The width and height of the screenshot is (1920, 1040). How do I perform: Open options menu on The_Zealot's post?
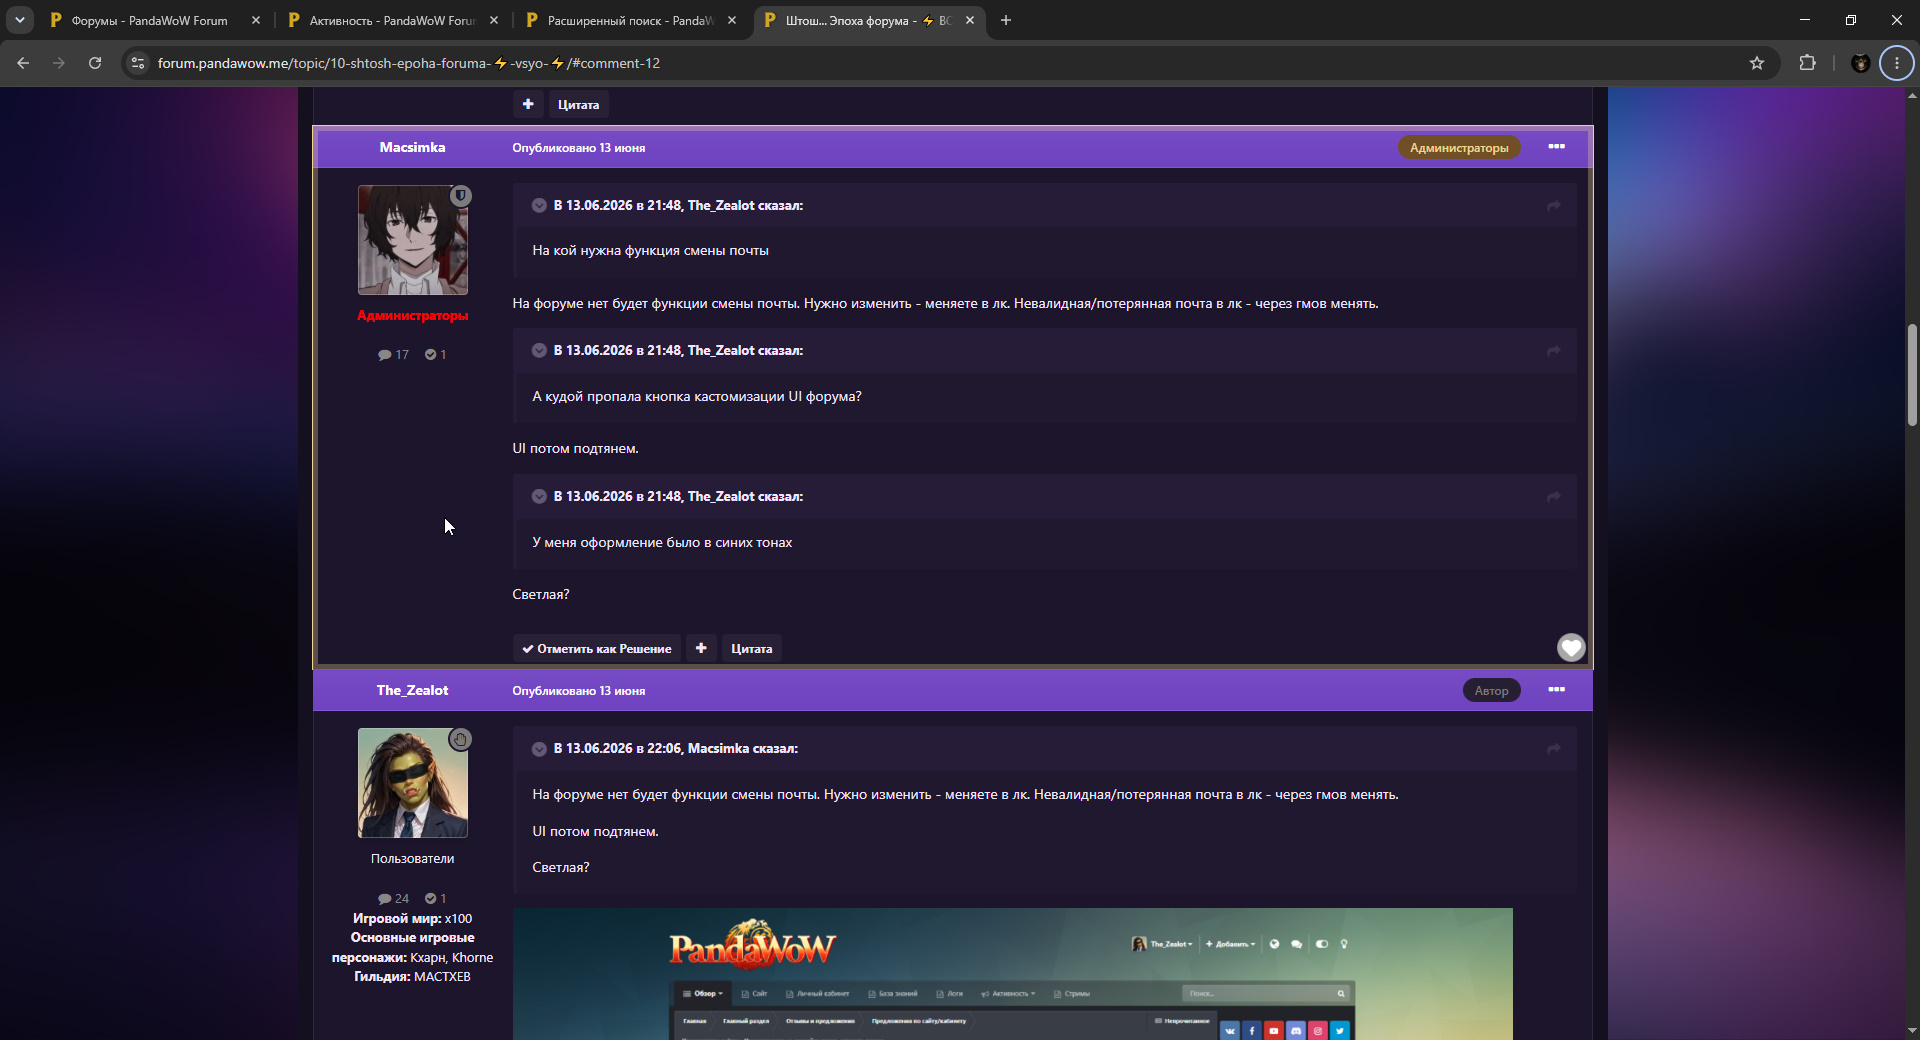pyautogui.click(x=1557, y=690)
